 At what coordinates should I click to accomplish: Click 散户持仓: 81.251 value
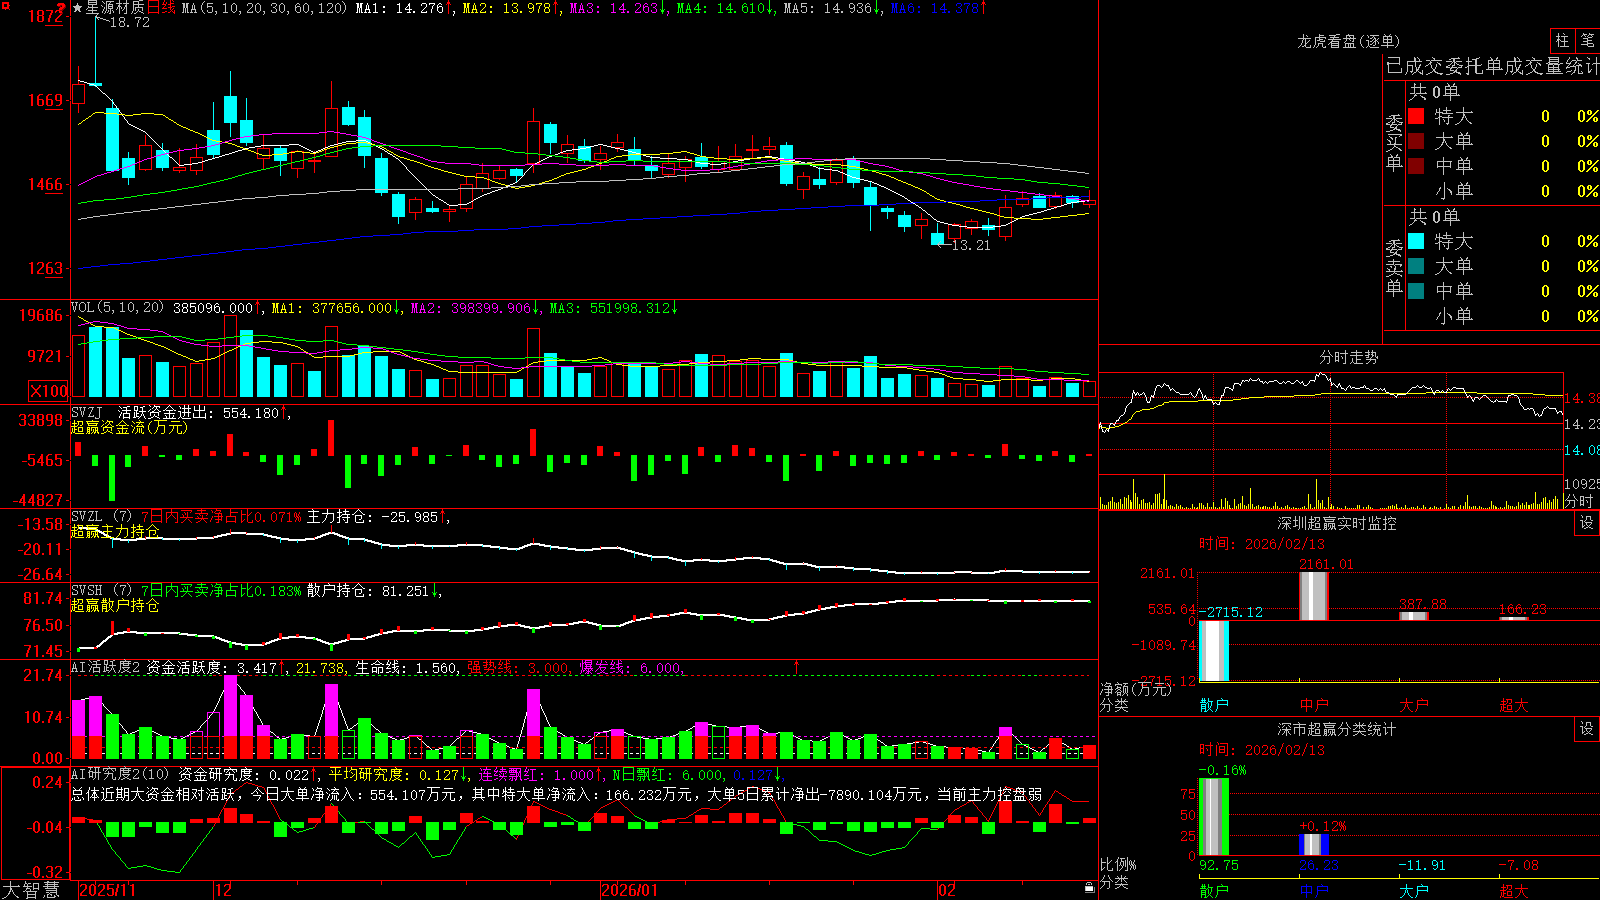368,591
